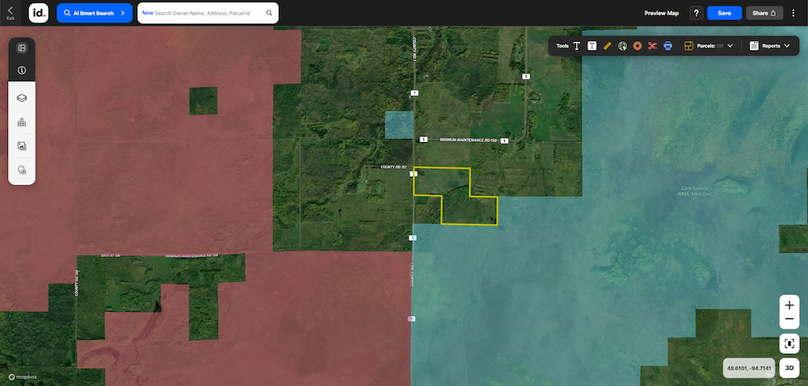This screenshot has width=808, height=386.
Task: Click the yellow outlined parcel
Action: pos(455,196)
